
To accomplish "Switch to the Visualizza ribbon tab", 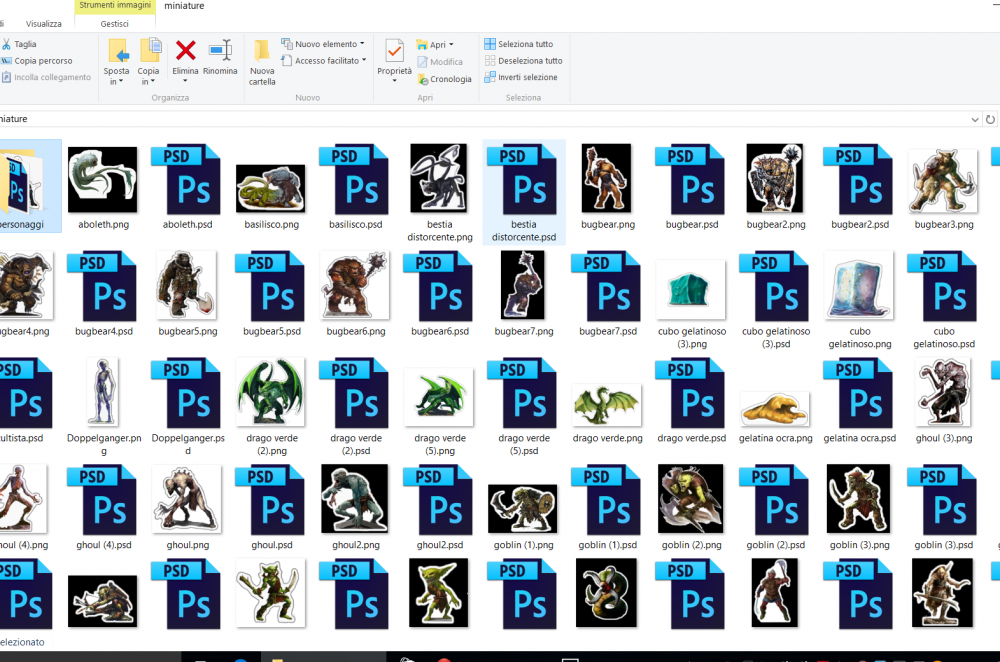I will pyautogui.click(x=44, y=23).
